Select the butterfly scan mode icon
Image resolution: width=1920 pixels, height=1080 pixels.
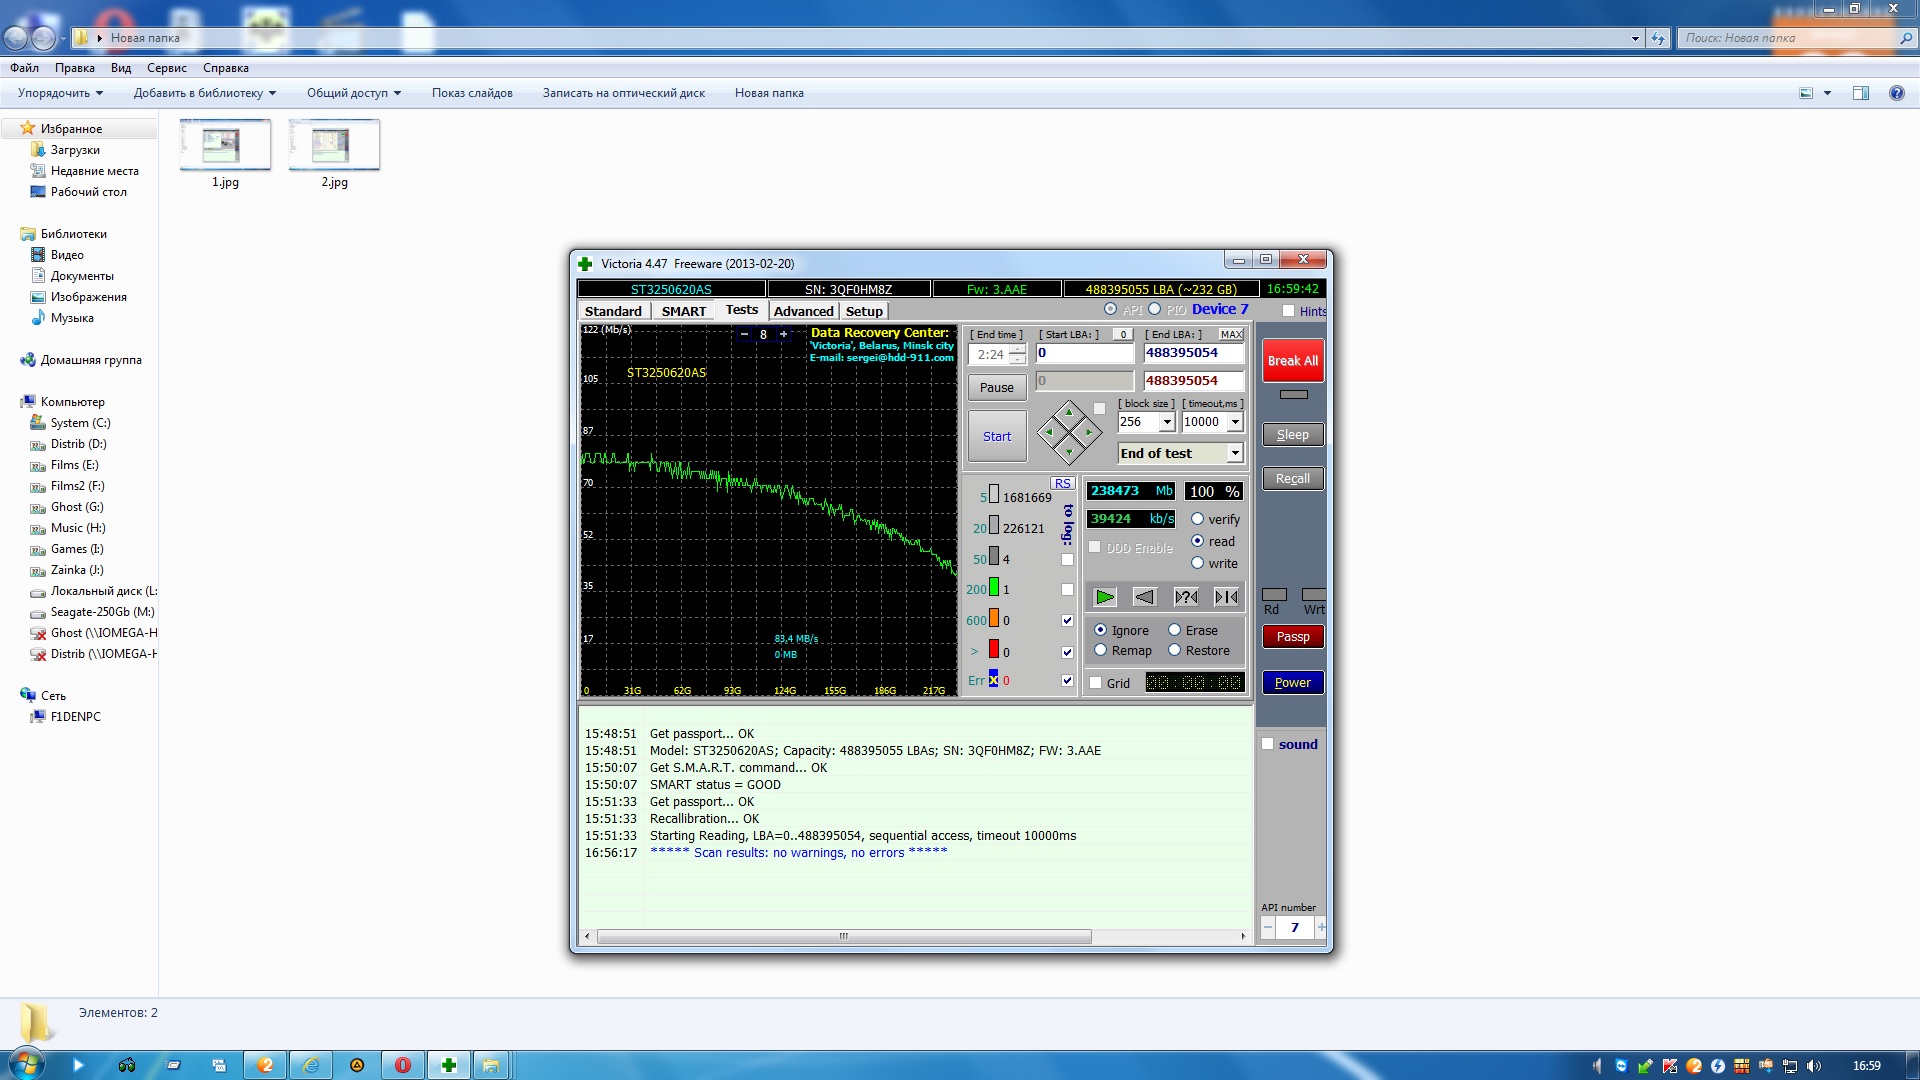1226,597
